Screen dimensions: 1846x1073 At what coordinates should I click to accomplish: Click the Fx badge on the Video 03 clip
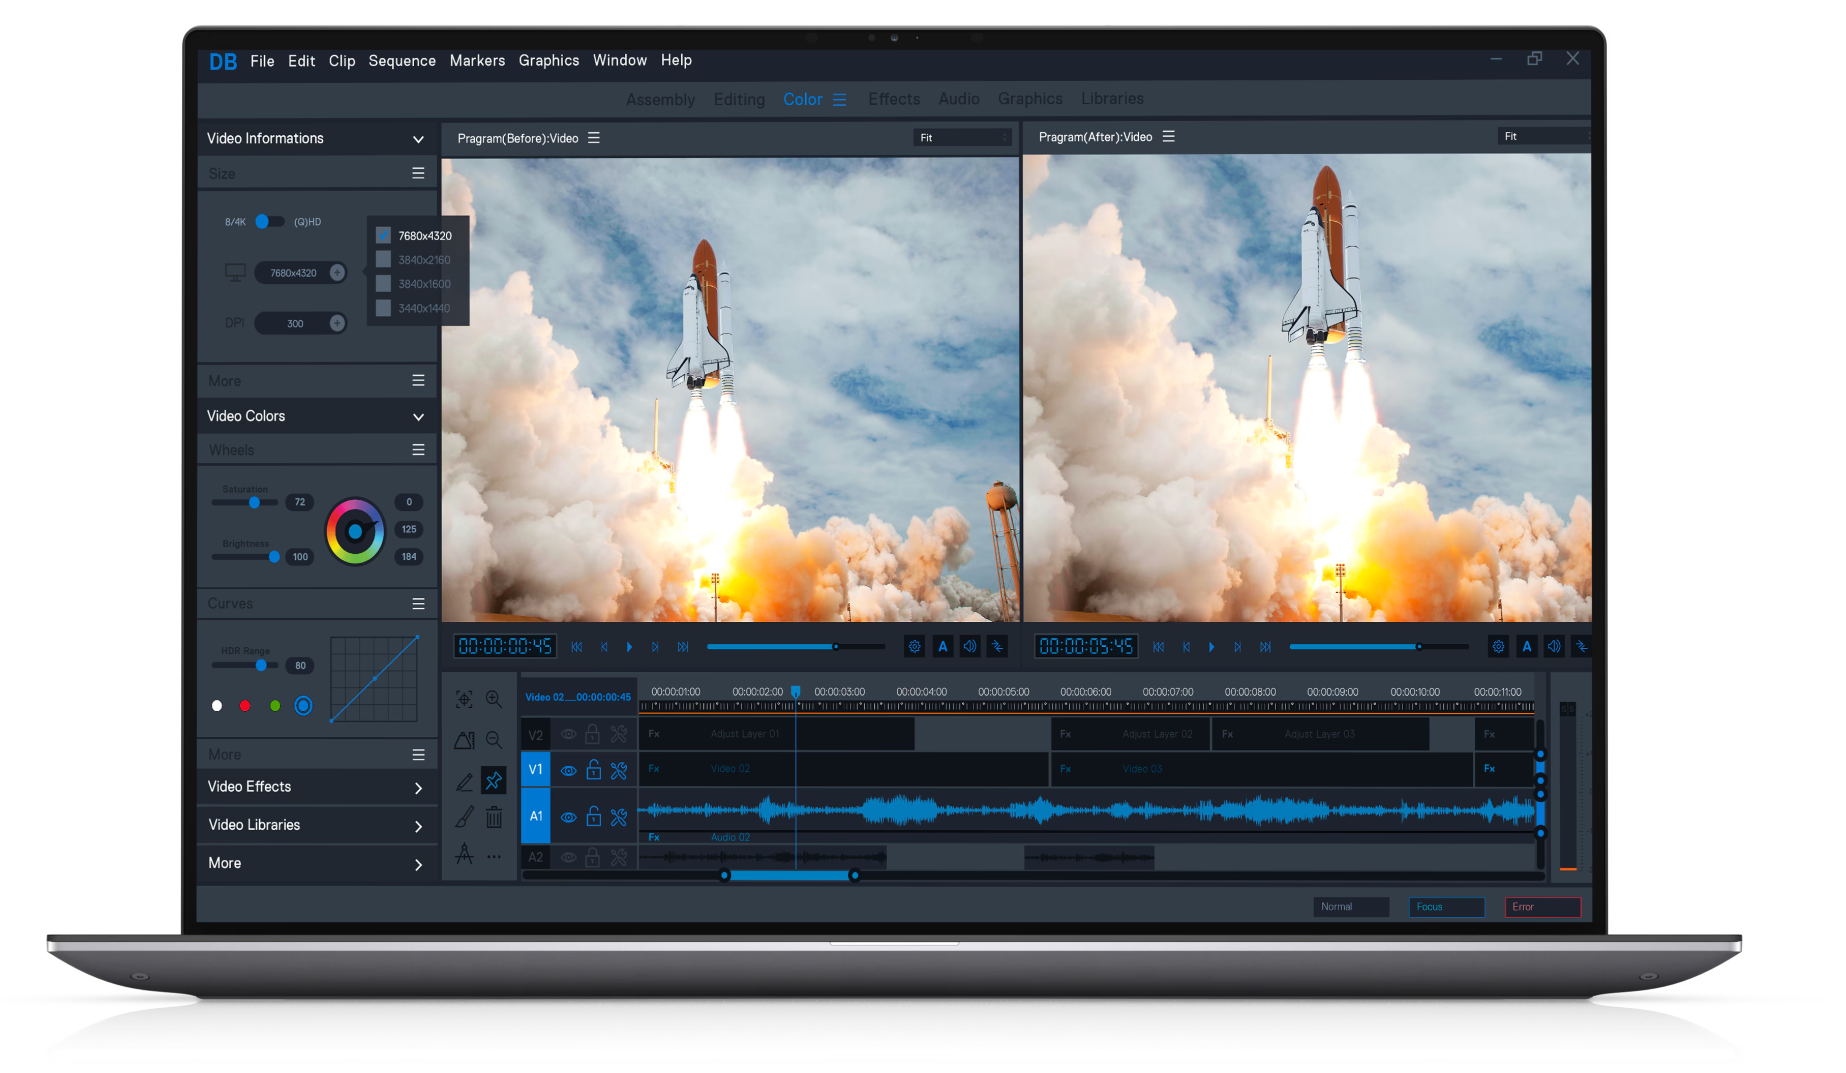point(1066,769)
